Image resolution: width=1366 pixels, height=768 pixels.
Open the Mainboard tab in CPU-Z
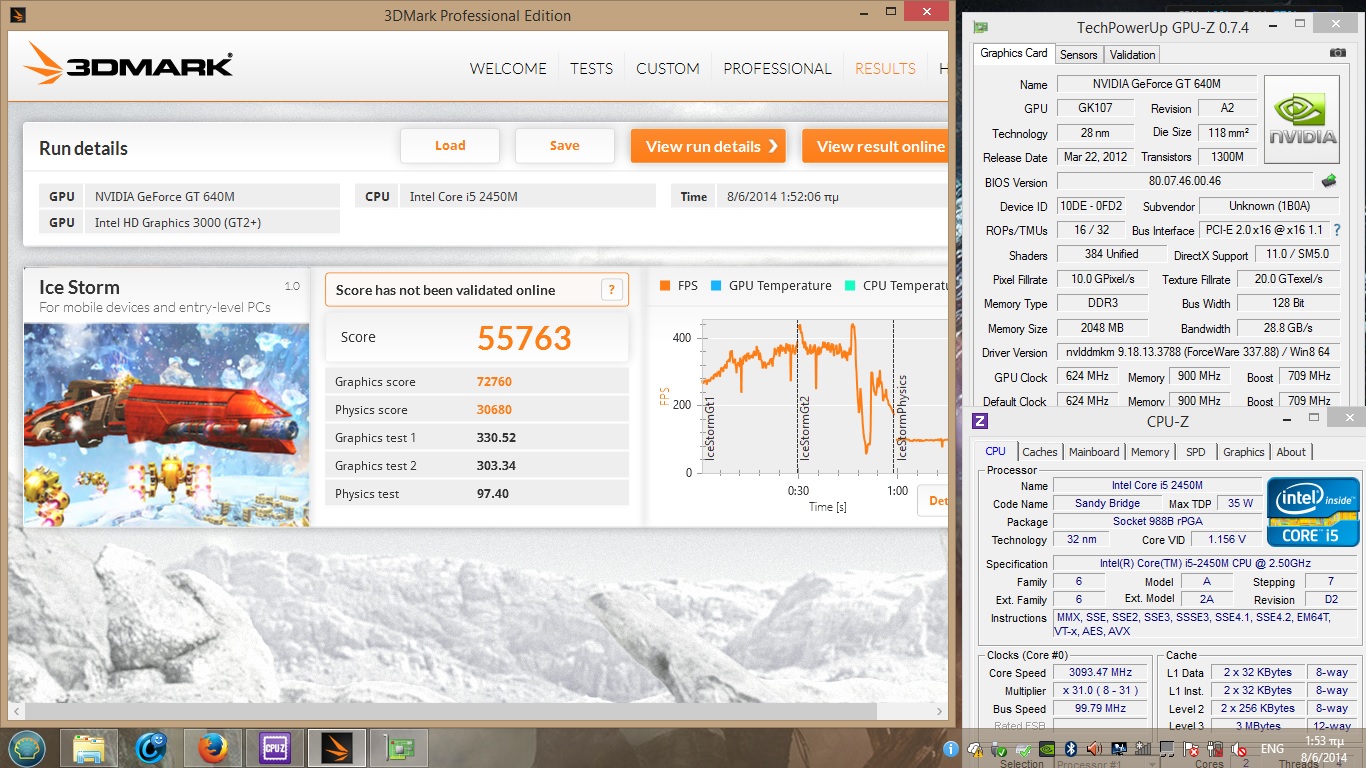click(1094, 452)
